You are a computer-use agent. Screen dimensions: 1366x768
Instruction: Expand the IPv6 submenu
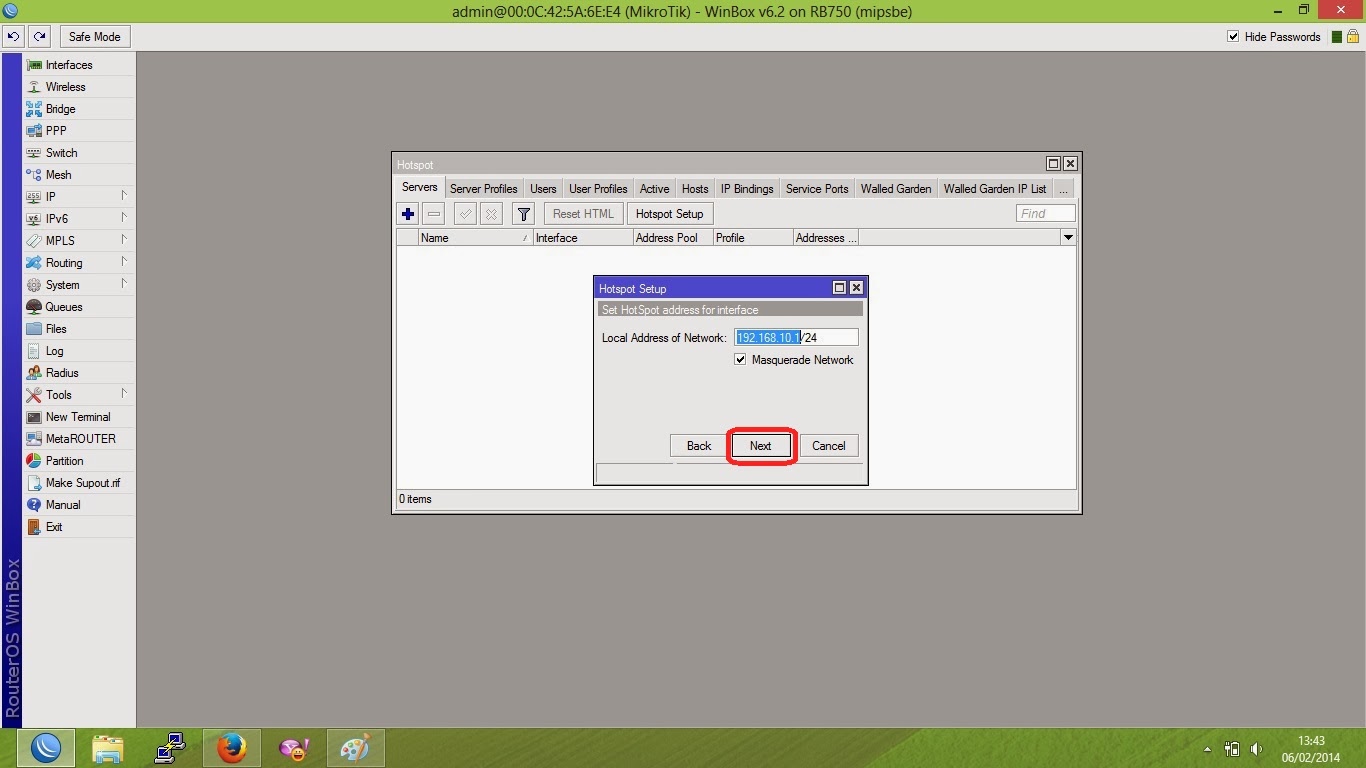124,218
